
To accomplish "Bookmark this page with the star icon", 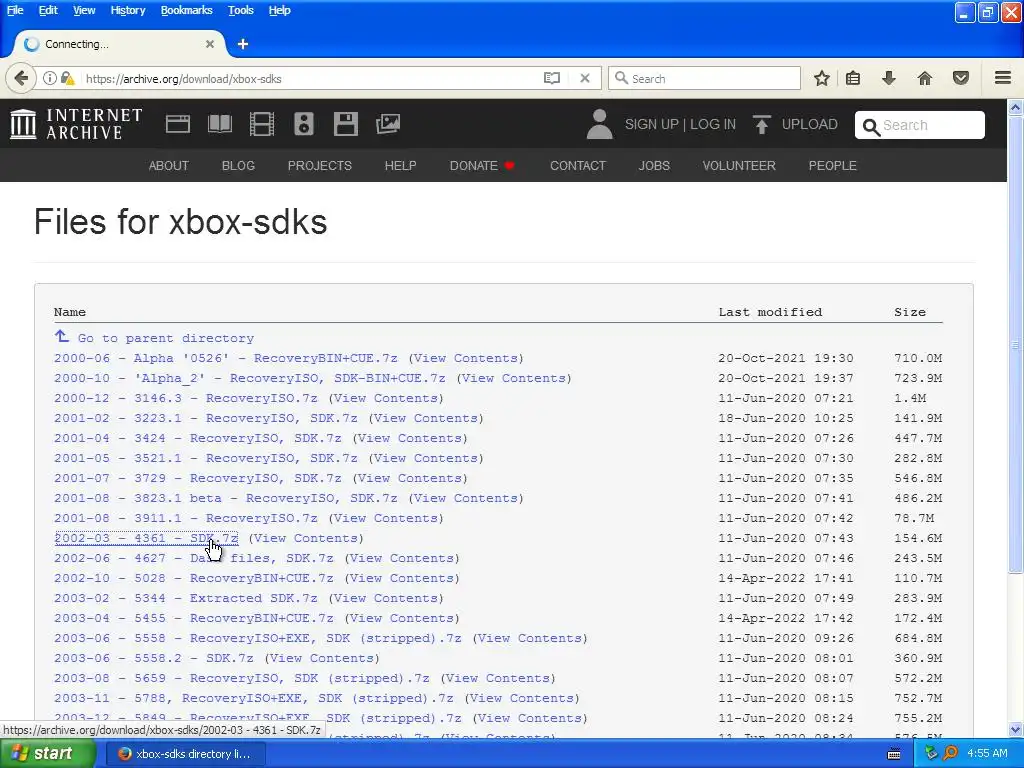I will (822, 78).
